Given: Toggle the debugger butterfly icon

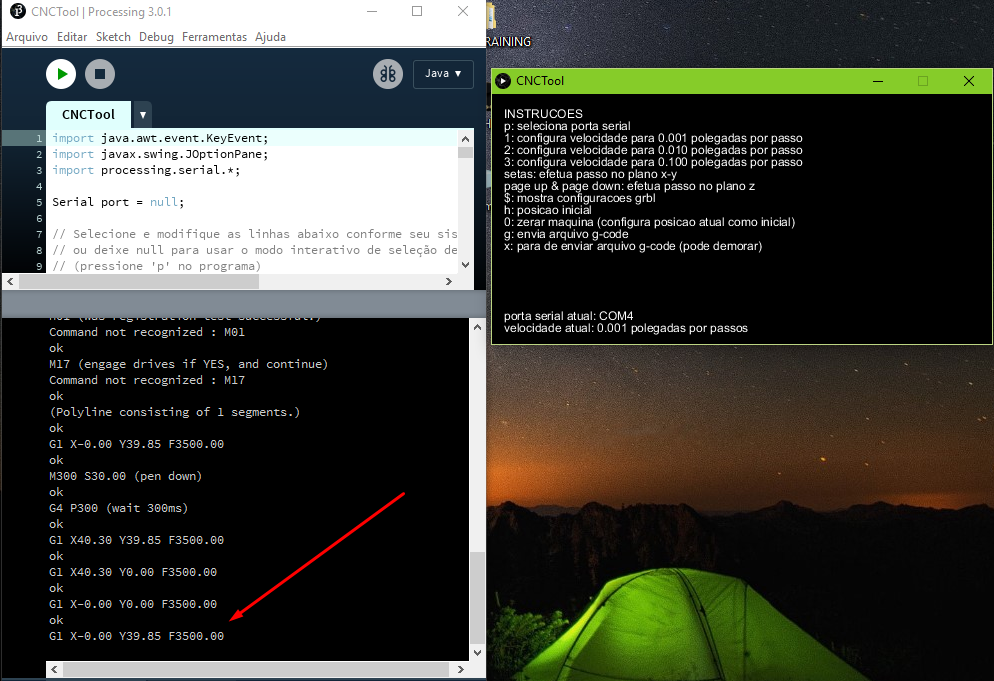Looking at the screenshot, I should point(388,74).
